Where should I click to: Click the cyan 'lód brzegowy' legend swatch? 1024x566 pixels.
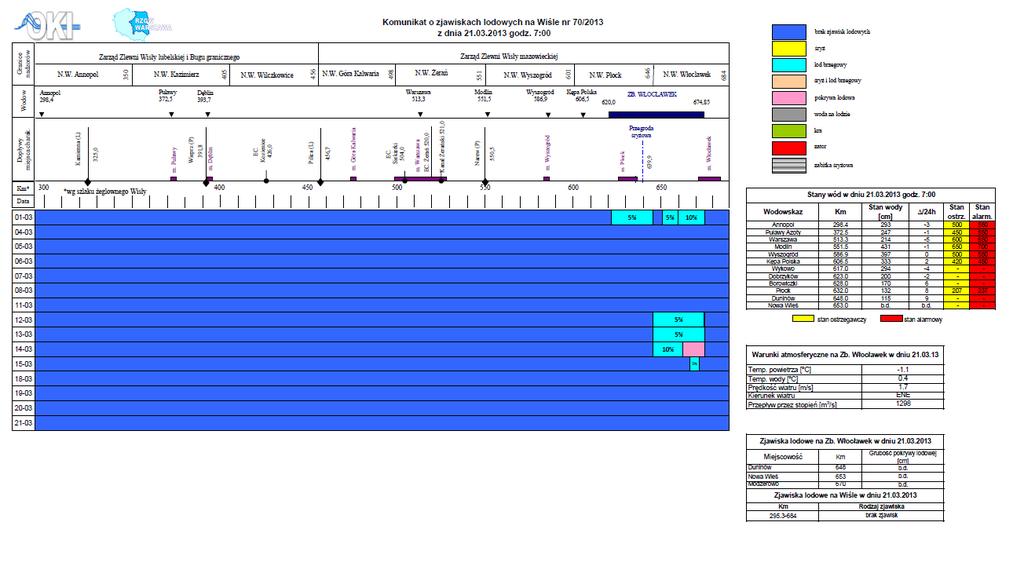789,65
